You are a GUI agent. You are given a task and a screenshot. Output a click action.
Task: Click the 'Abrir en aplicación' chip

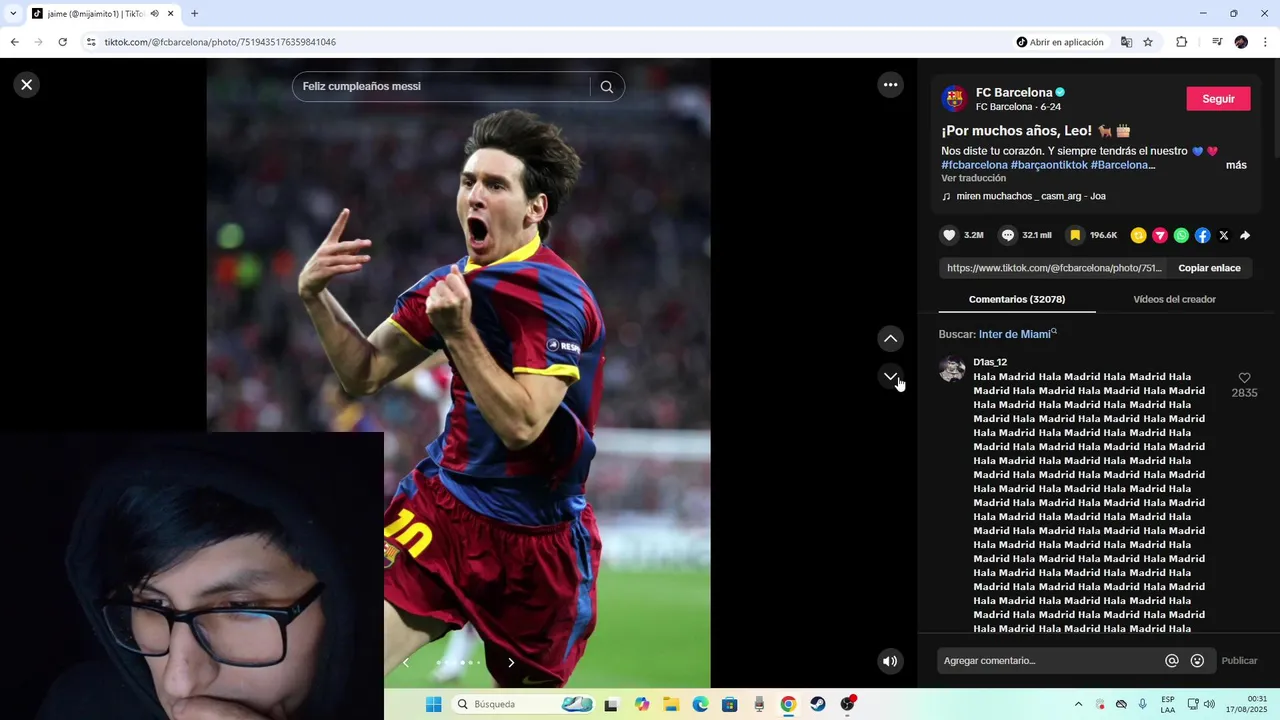pos(1060,42)
